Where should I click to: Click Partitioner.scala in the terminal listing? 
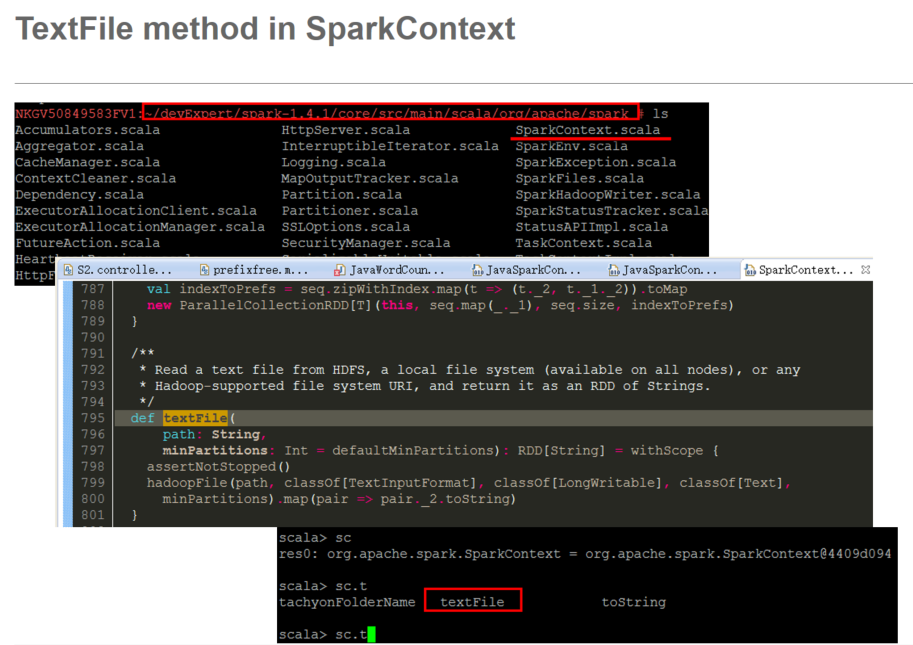pos(350,211)
